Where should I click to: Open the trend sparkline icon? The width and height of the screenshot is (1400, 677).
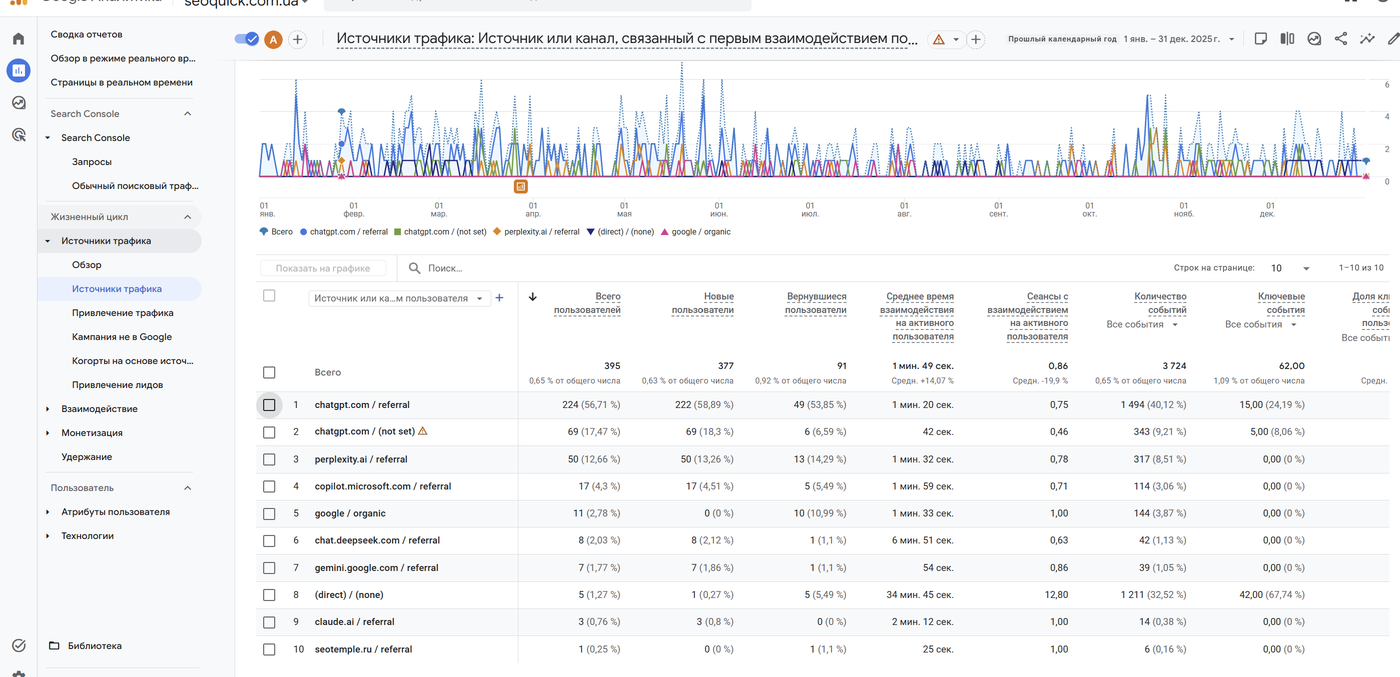[x=1367, y=39]
